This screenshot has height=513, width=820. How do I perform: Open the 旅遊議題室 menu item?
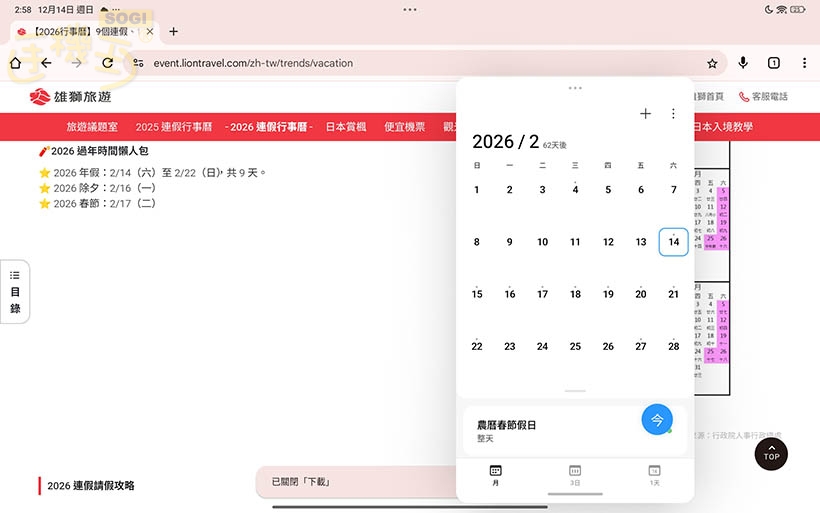(x=92, y=127)
